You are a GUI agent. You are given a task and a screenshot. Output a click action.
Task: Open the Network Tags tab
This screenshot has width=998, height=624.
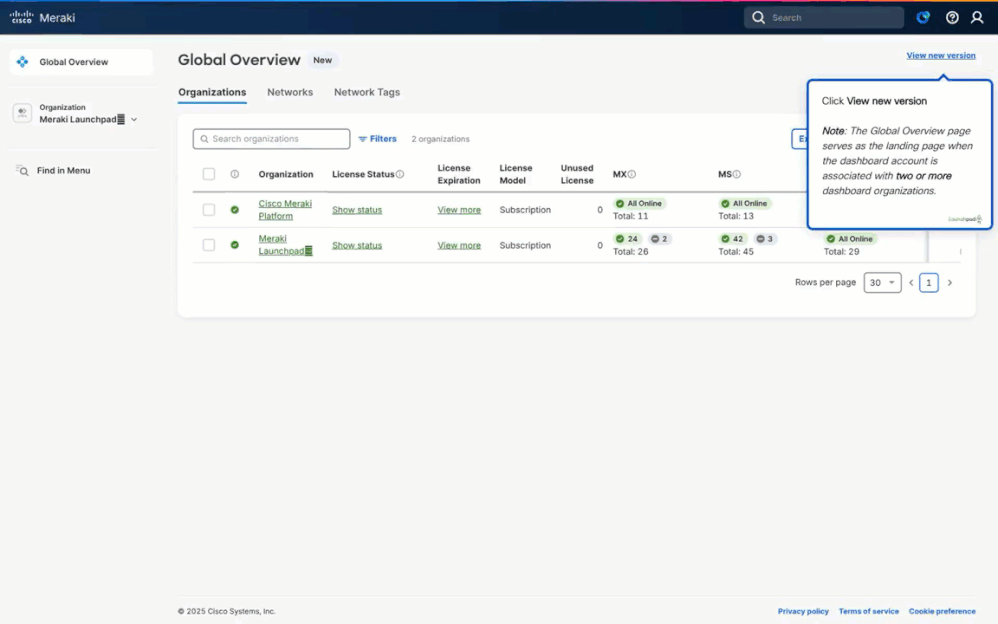pyautogui.click(x=366, y=91)
